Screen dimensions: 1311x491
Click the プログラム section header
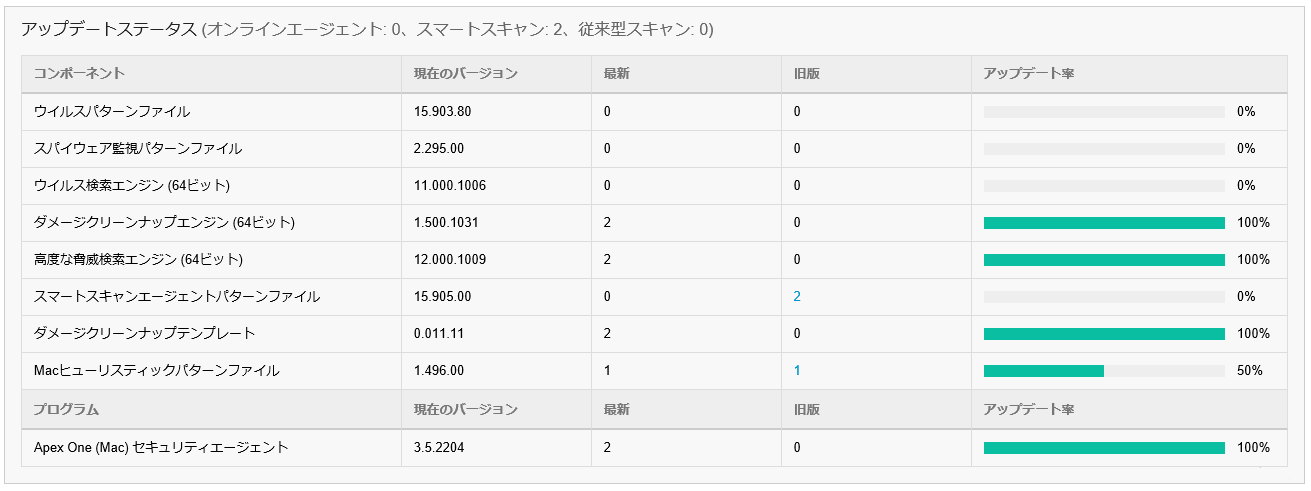click(66, 410)
